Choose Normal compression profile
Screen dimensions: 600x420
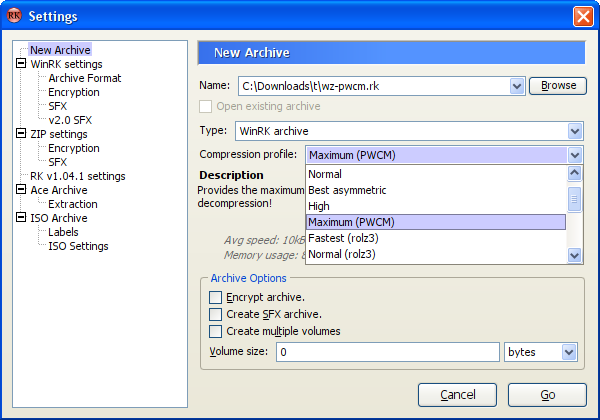click(x=436, y=174)
